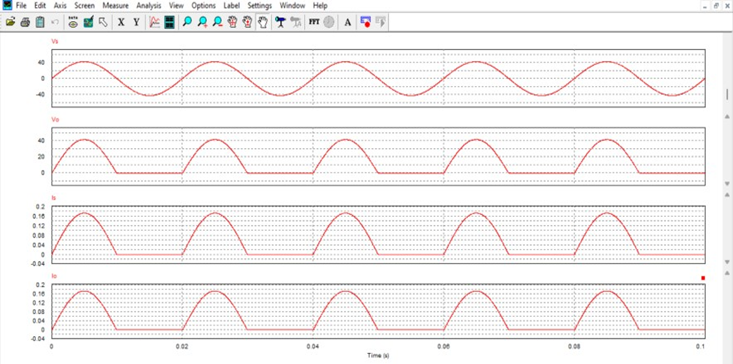Click the Zoom In magnifier with plus

click(202, 21)
